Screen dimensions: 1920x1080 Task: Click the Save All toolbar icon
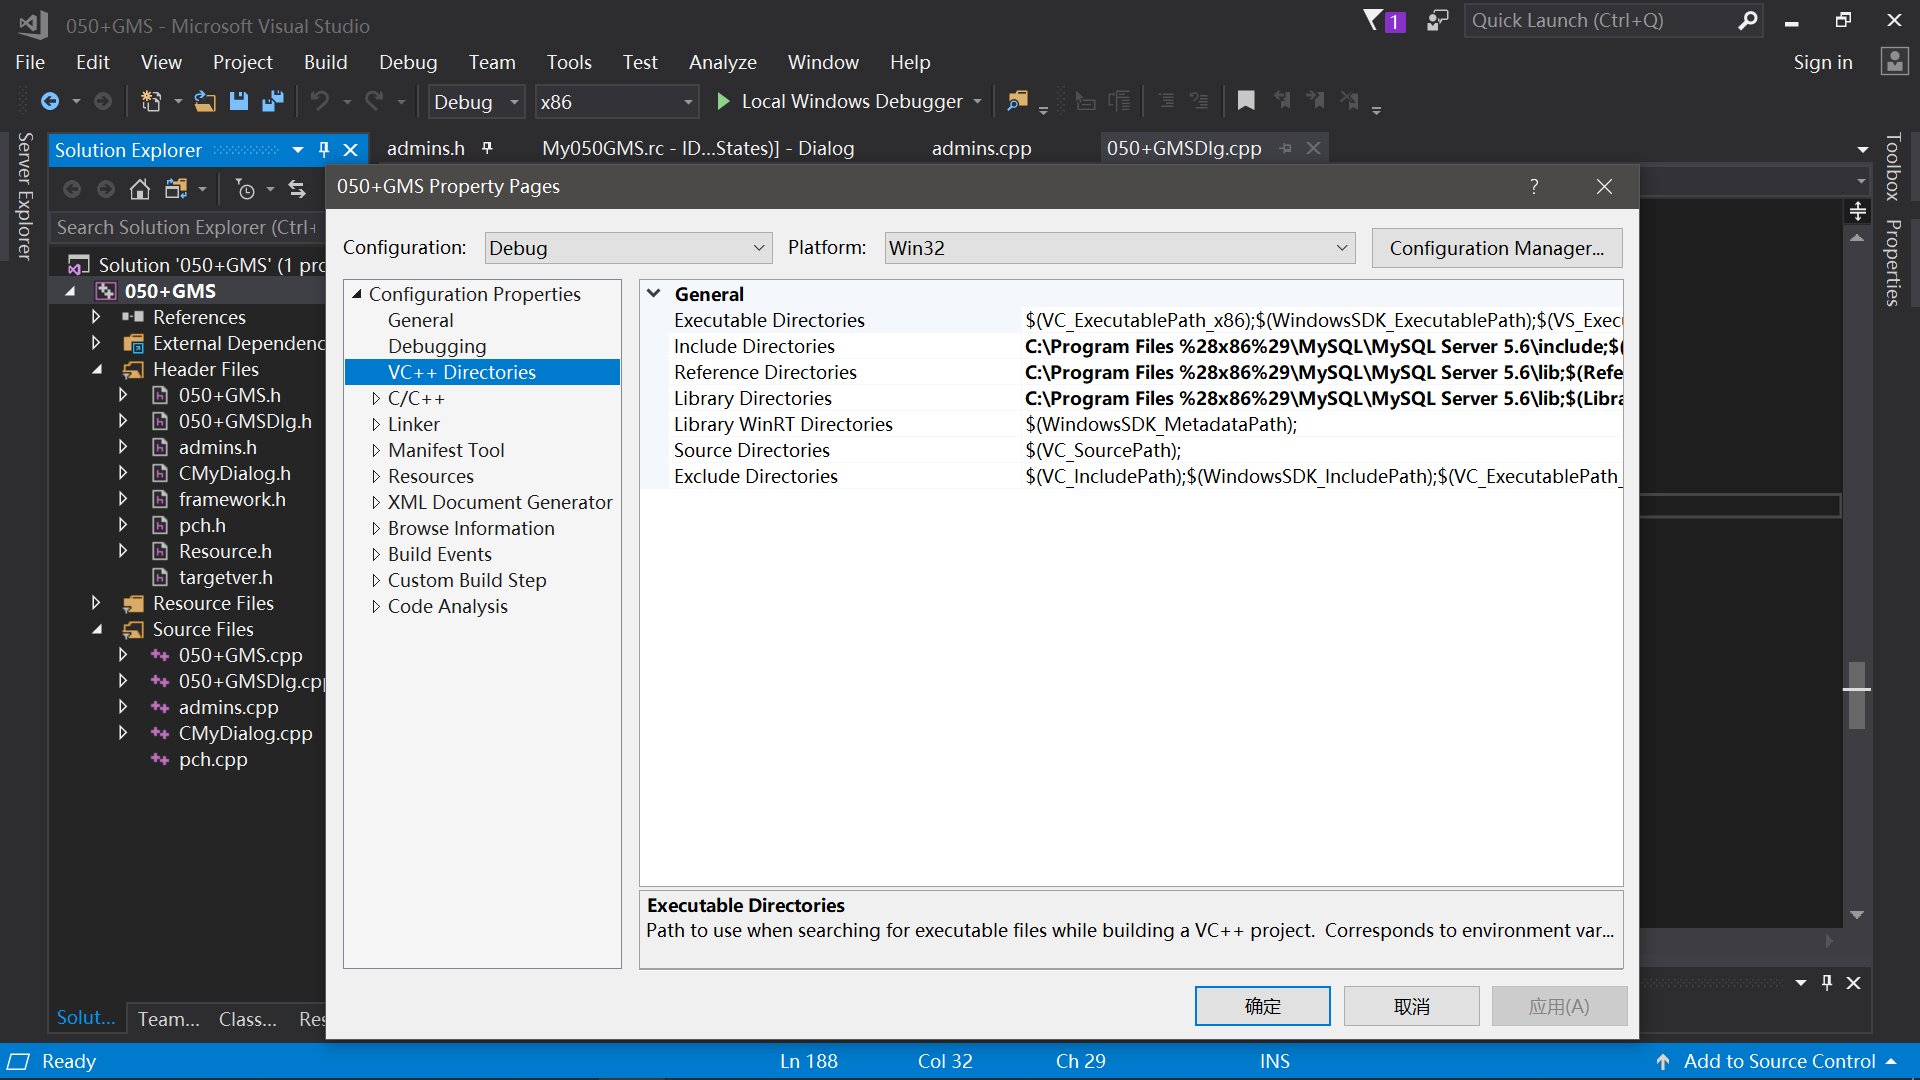pyautogui.click(x=272, y=101)
